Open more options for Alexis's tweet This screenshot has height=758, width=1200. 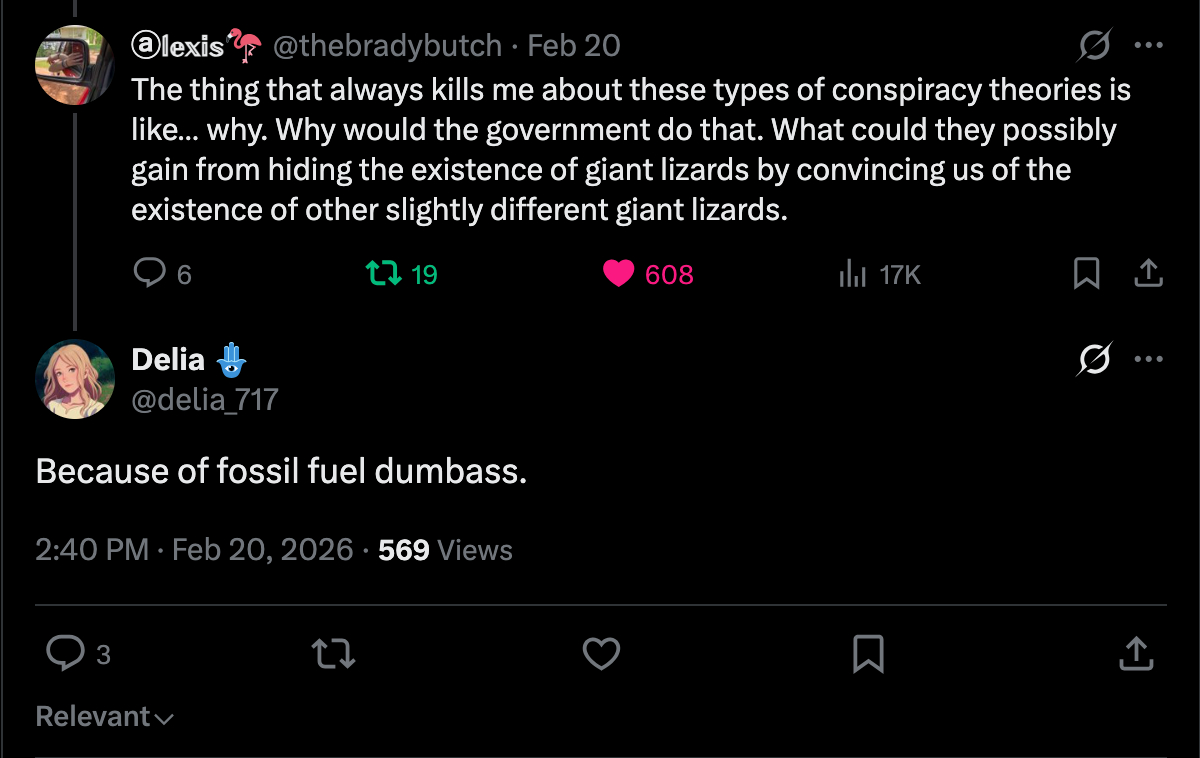point(1149,46)
